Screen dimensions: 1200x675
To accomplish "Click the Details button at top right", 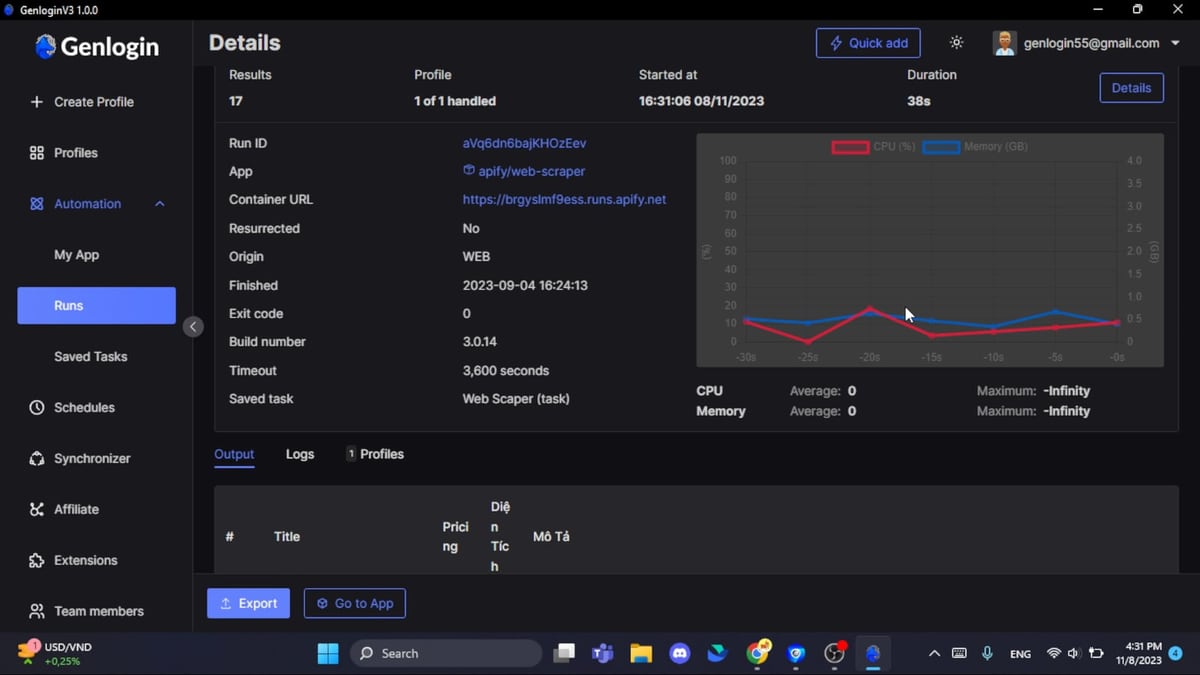I will pos(1131,88).
